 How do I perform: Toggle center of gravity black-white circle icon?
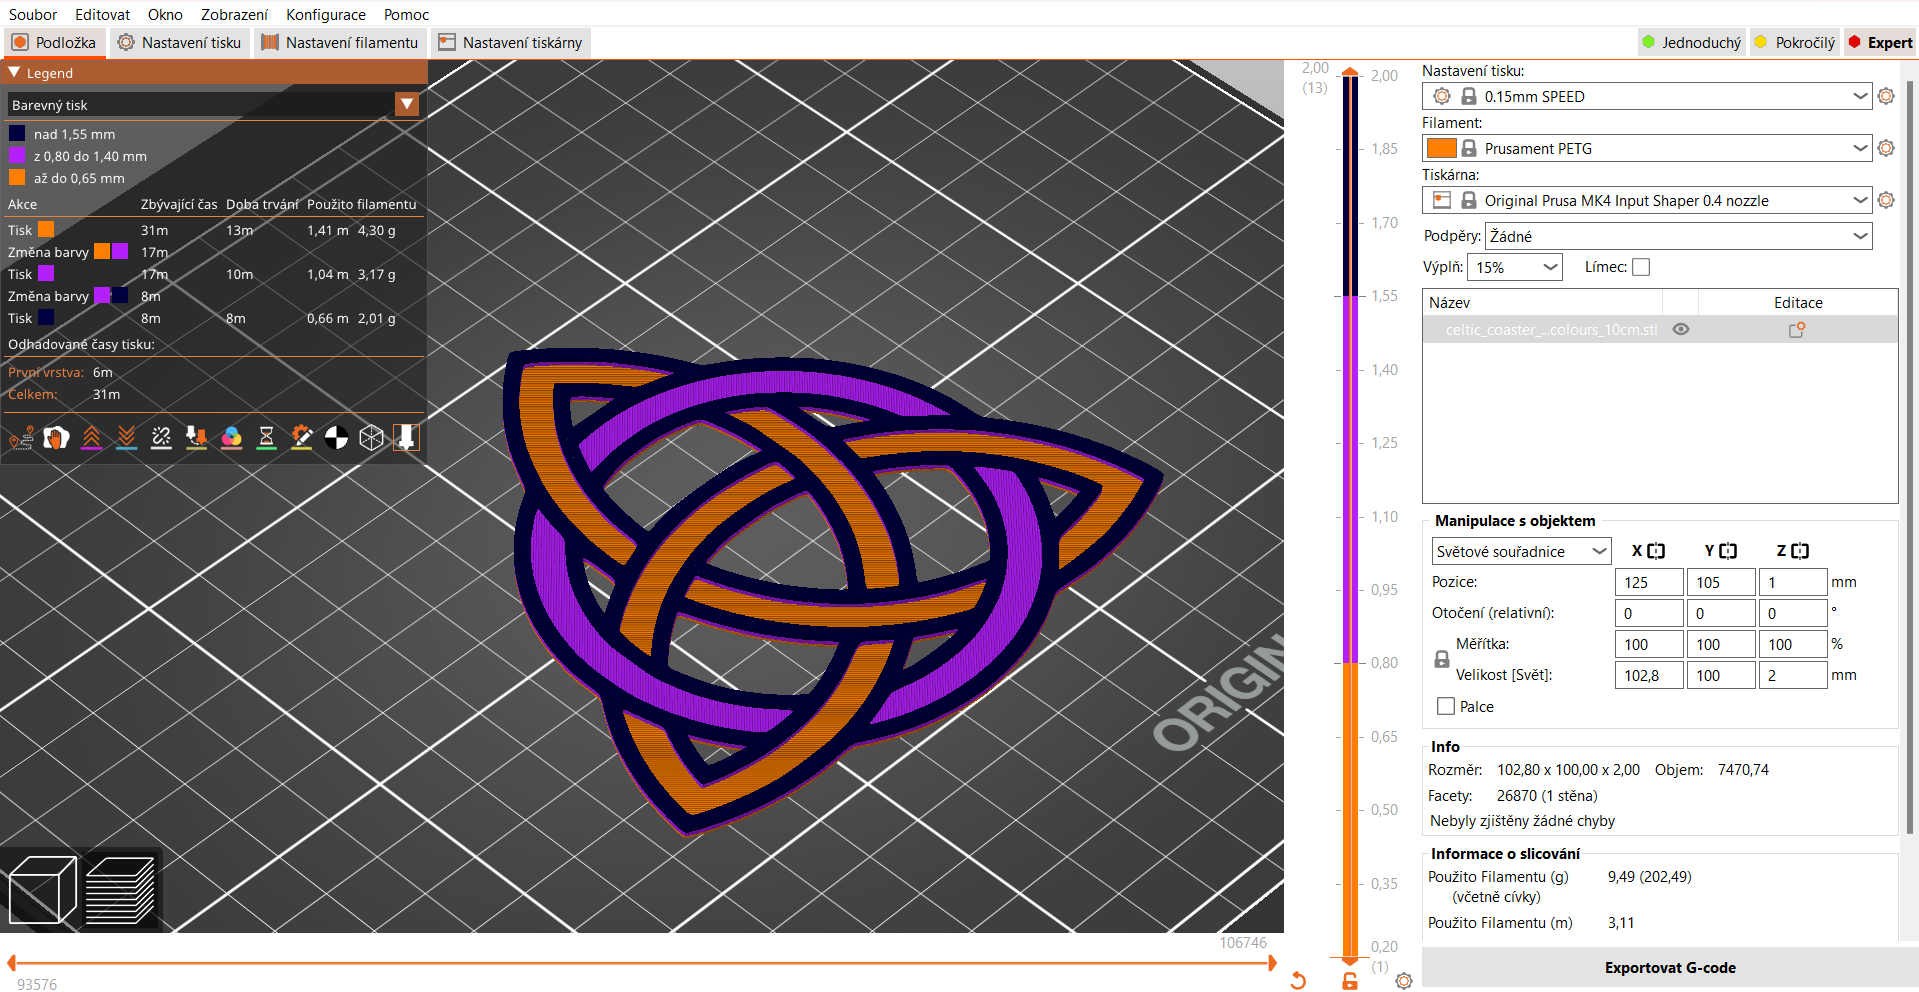coord(336,438)
